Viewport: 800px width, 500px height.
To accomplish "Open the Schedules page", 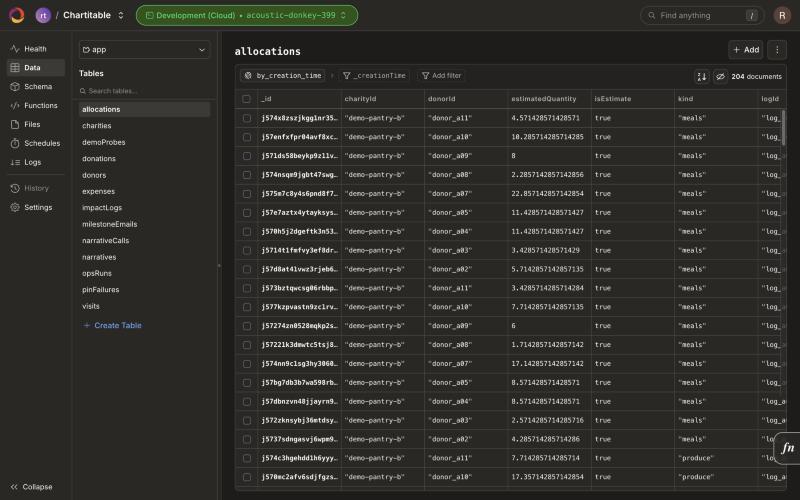I will tap(36, 143).
